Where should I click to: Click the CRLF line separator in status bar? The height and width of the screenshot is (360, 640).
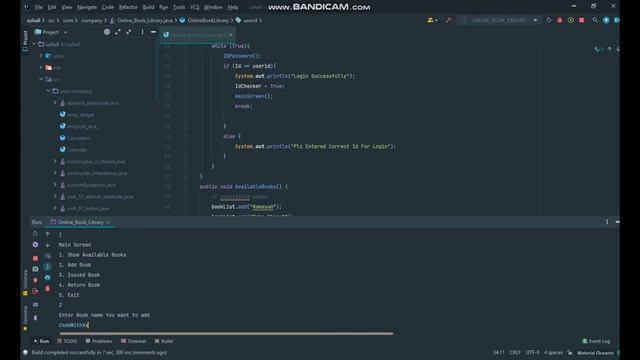point(515,352)
